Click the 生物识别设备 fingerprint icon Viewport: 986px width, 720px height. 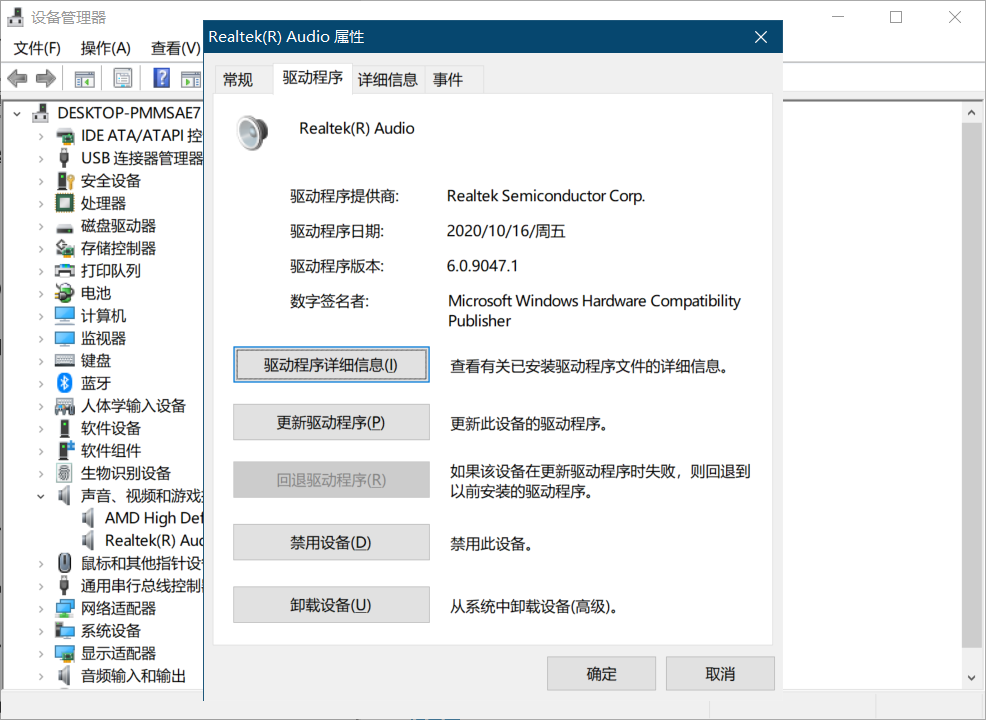(64, 473)
